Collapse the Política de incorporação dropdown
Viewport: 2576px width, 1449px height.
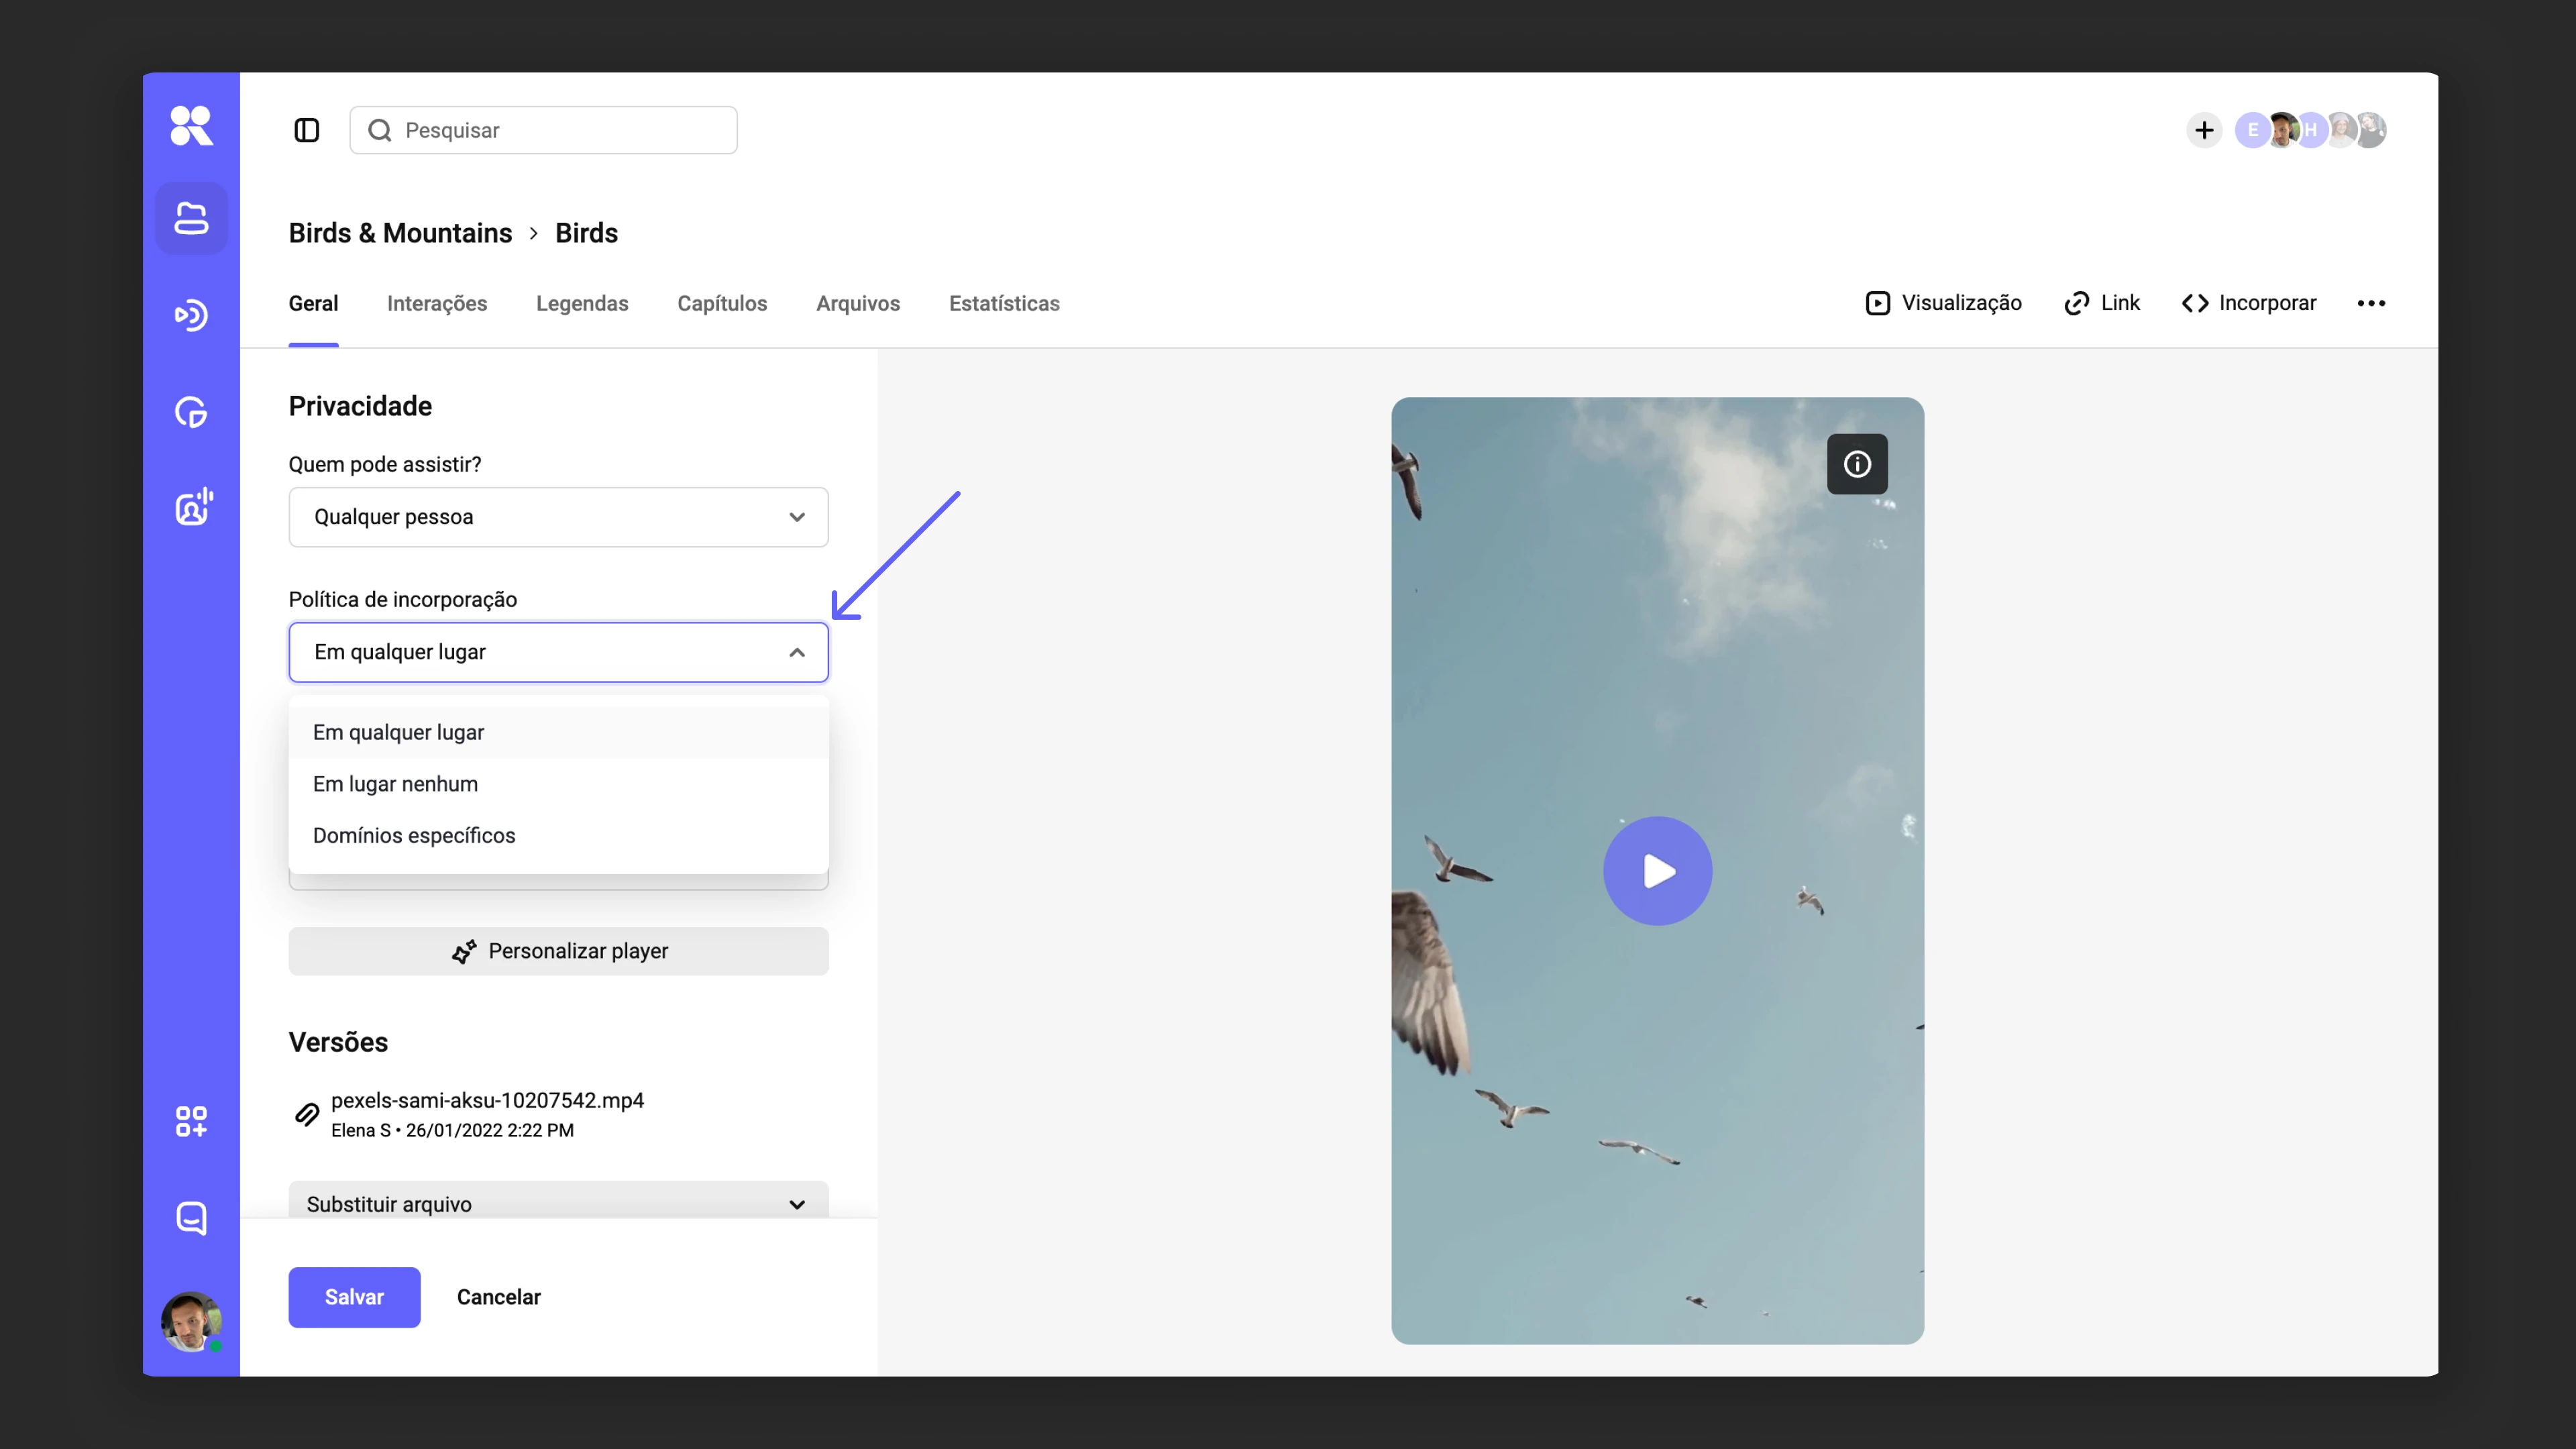pos(558,652)
